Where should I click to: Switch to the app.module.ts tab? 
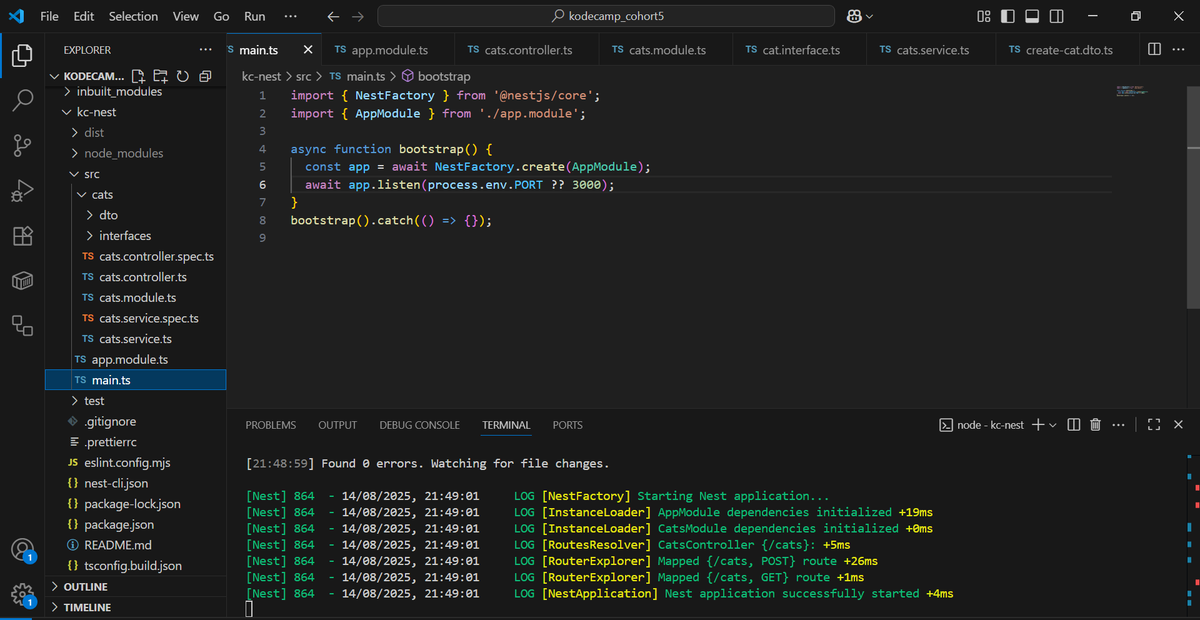(389, 50)
